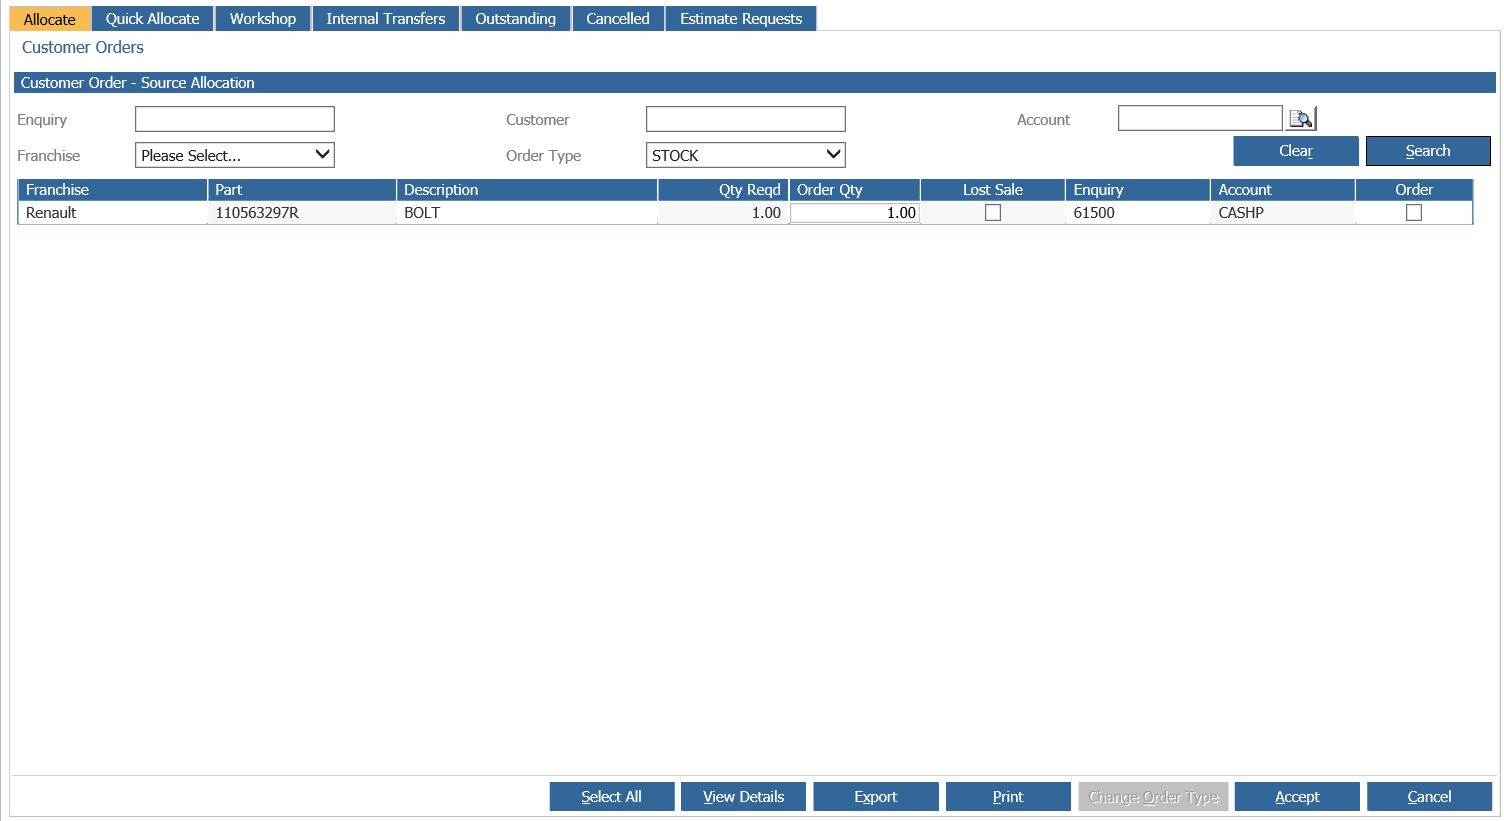
Task: Open the Workshop tab
Action: point(263,19)
